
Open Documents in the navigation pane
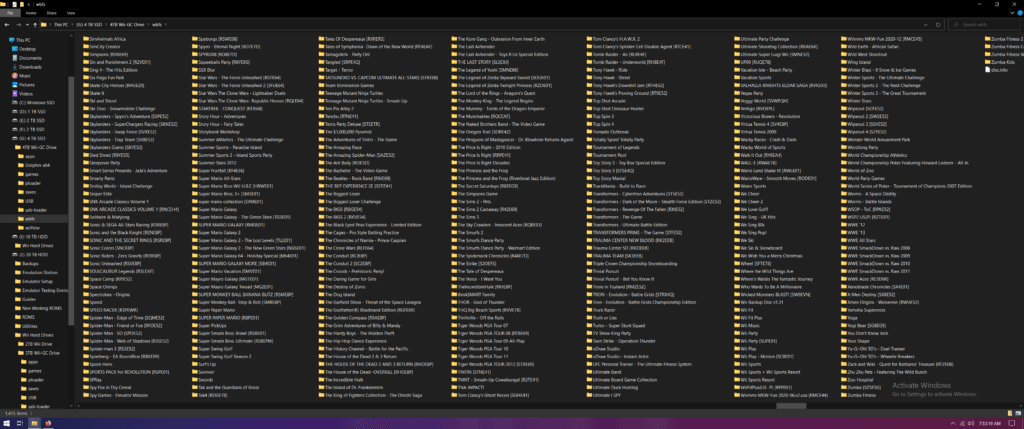coord(30,58)
